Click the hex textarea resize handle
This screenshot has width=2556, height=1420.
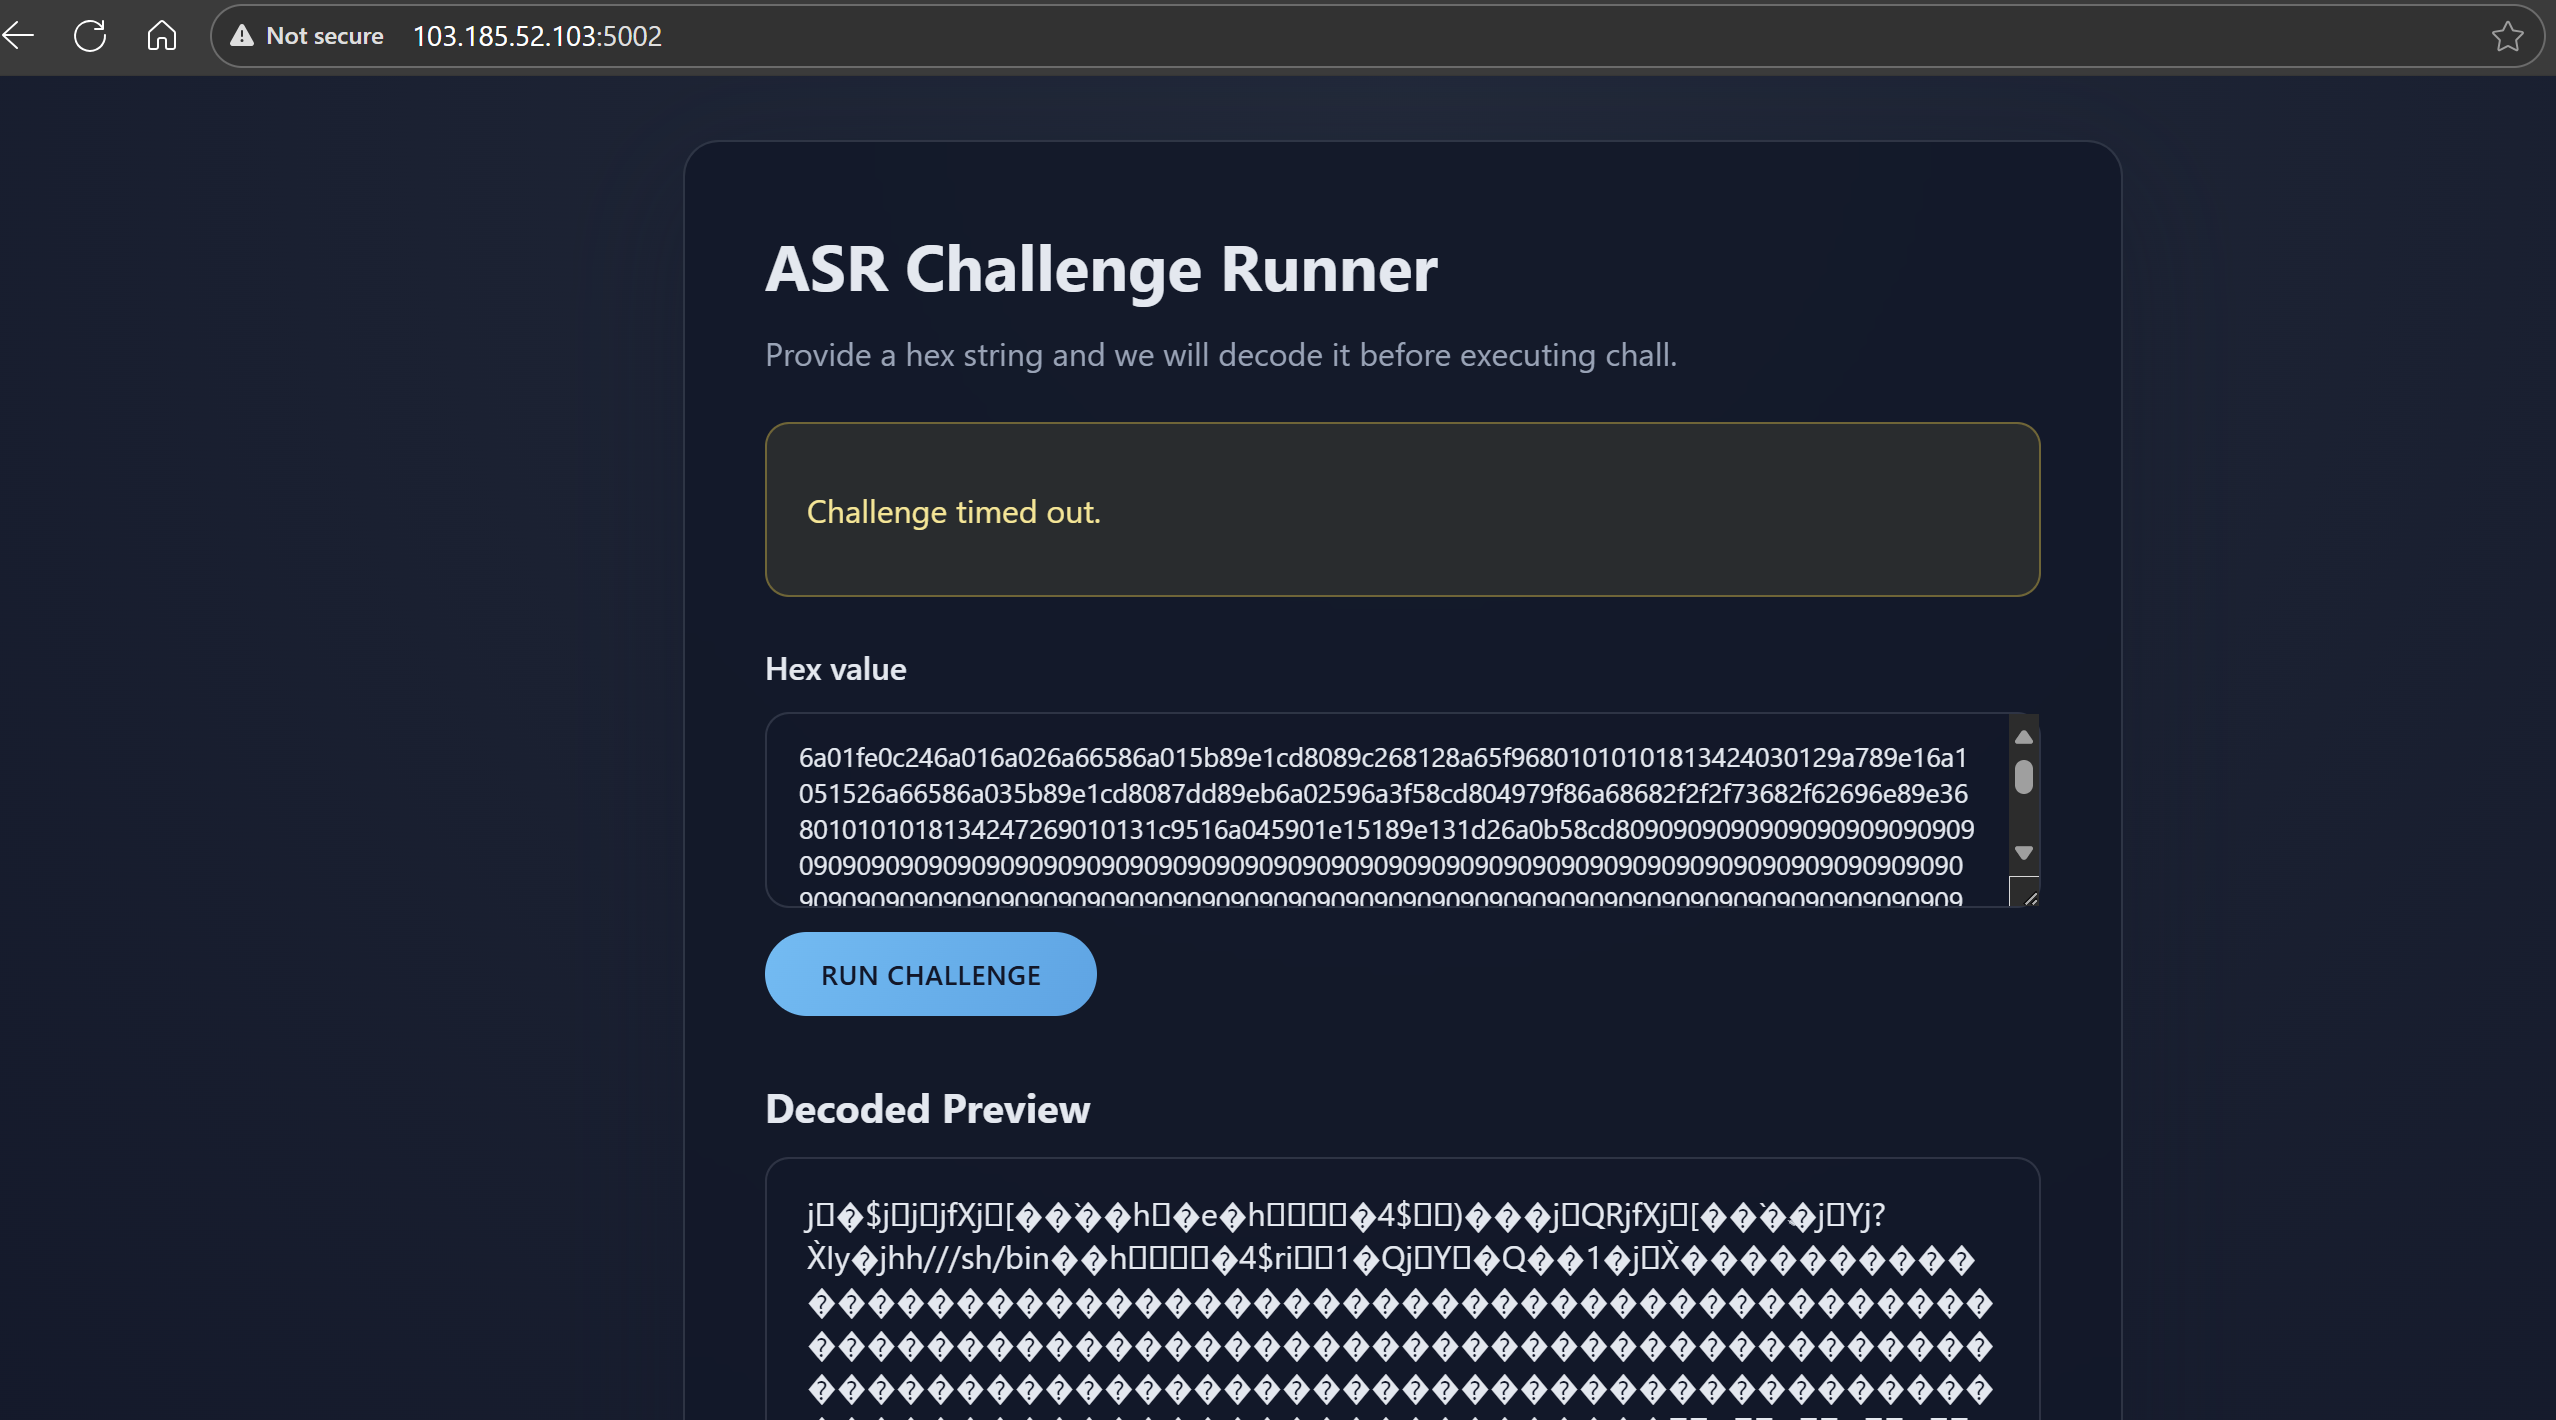pos(2028,896)
